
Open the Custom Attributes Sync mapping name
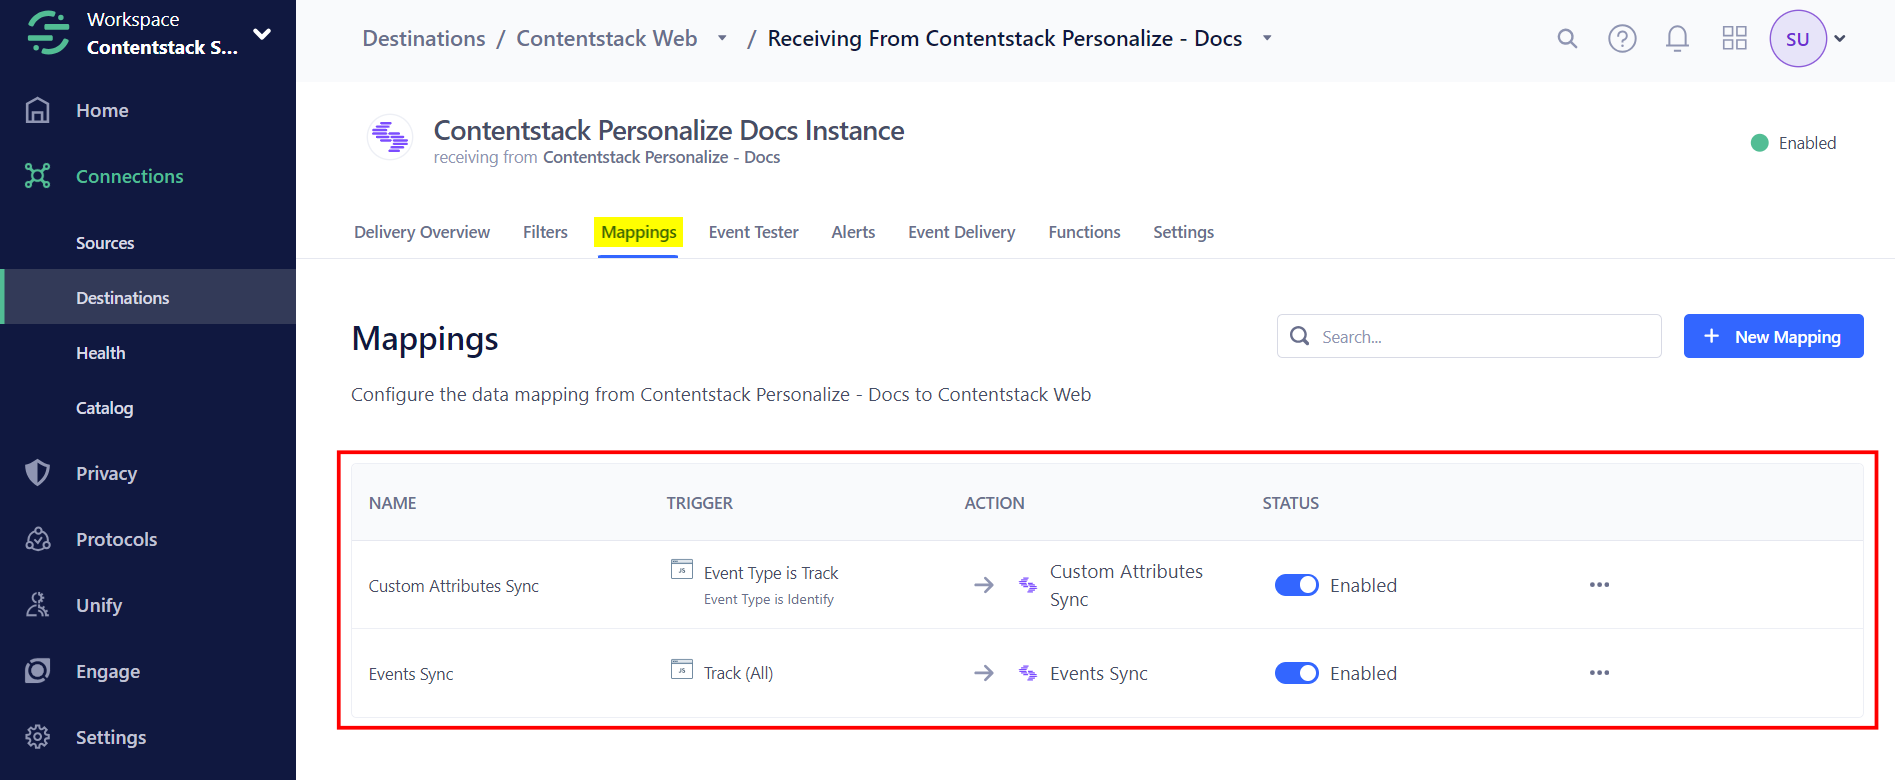coord(453,586)
